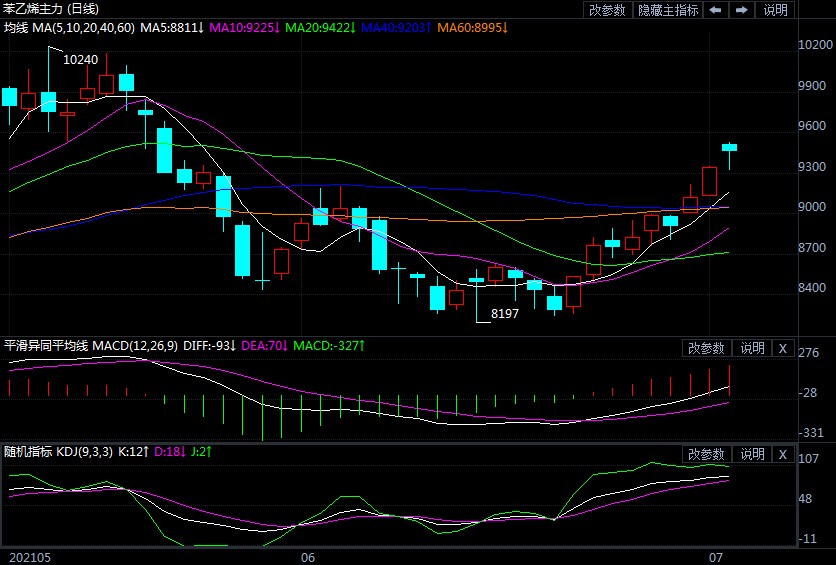
Task: Open 说明 in the MACD panel
Action: (x=752, y=348)
